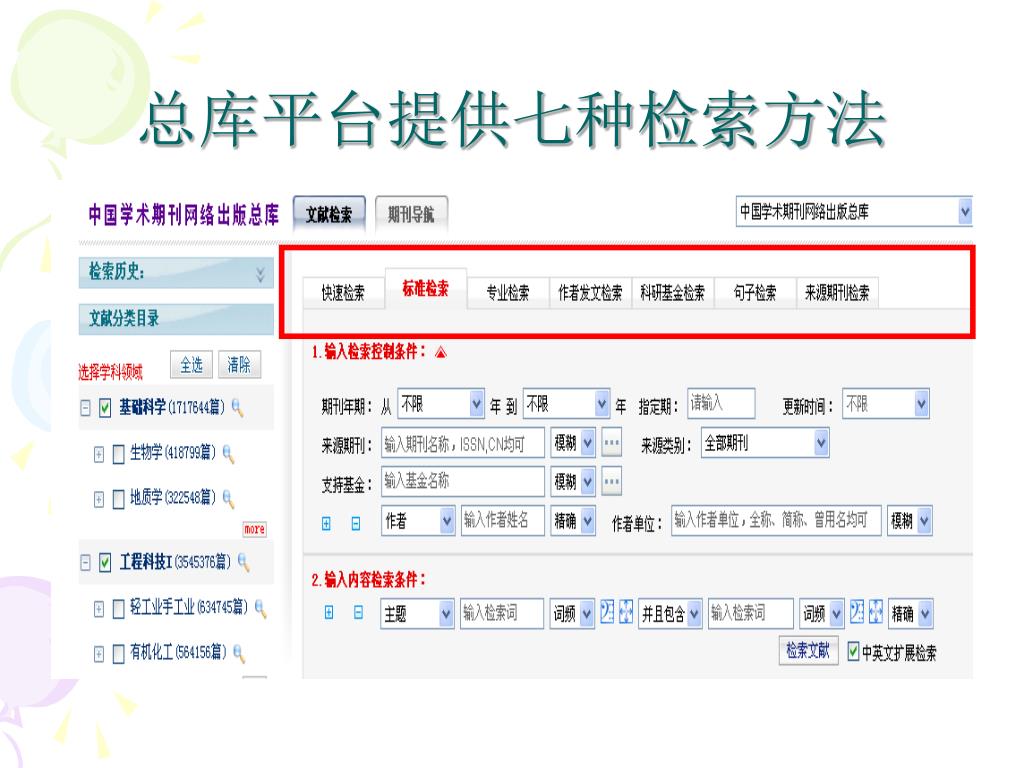
Task: Click the first term-helper icon after first 词频
Action: (607, 612)
